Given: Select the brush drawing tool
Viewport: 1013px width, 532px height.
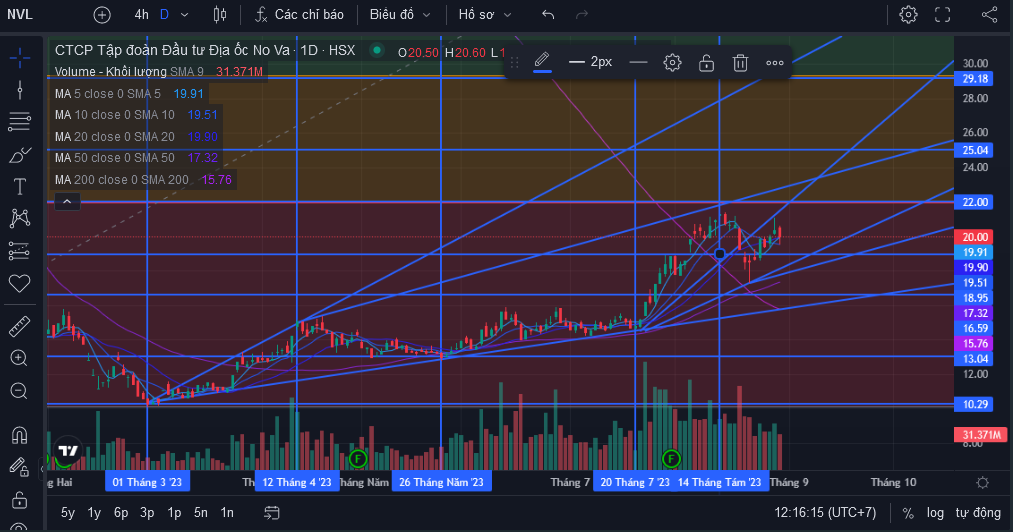Looking at the screenshot, I should (x=19, y=155).
